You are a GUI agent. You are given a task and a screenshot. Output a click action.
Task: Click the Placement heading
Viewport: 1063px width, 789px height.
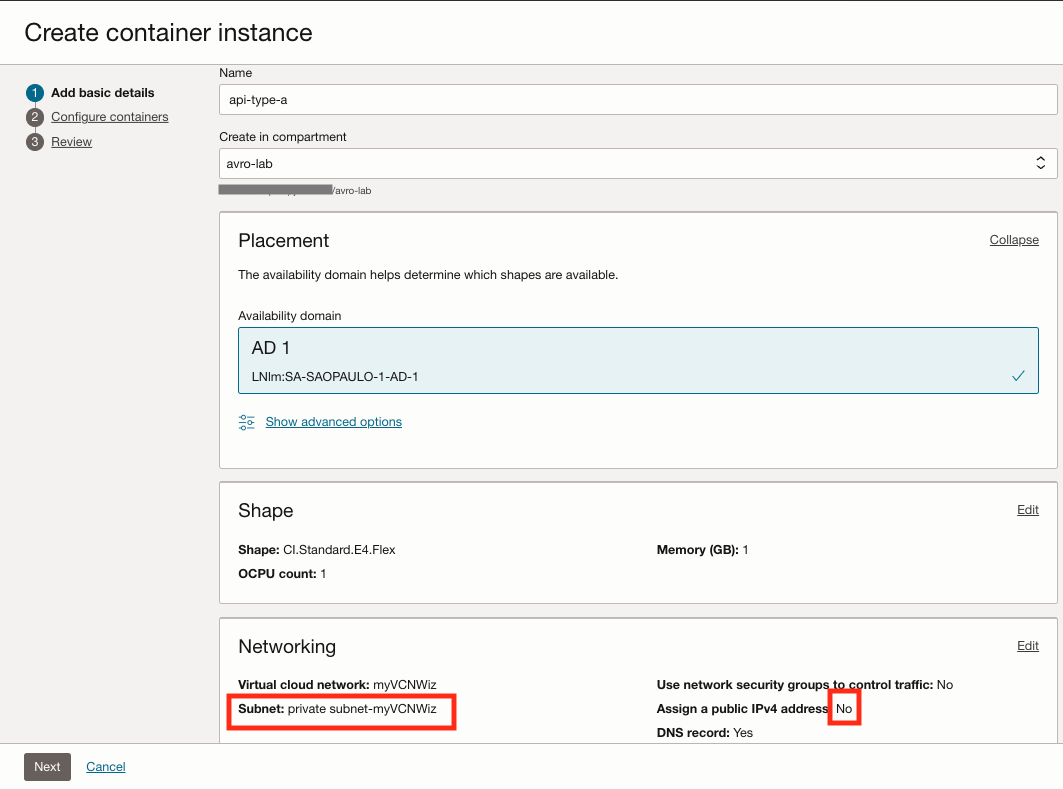point(283,241)
